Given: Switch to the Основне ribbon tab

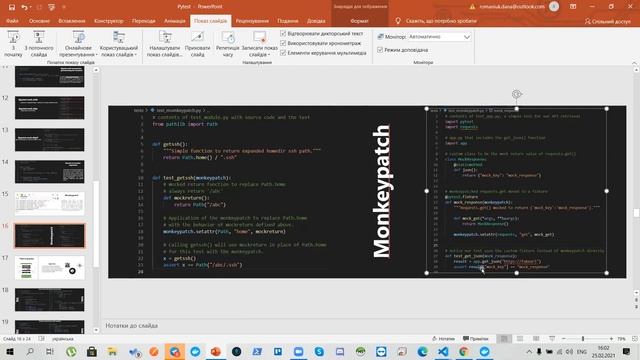Looking at the screenshot, I should (x=39, y=21).
